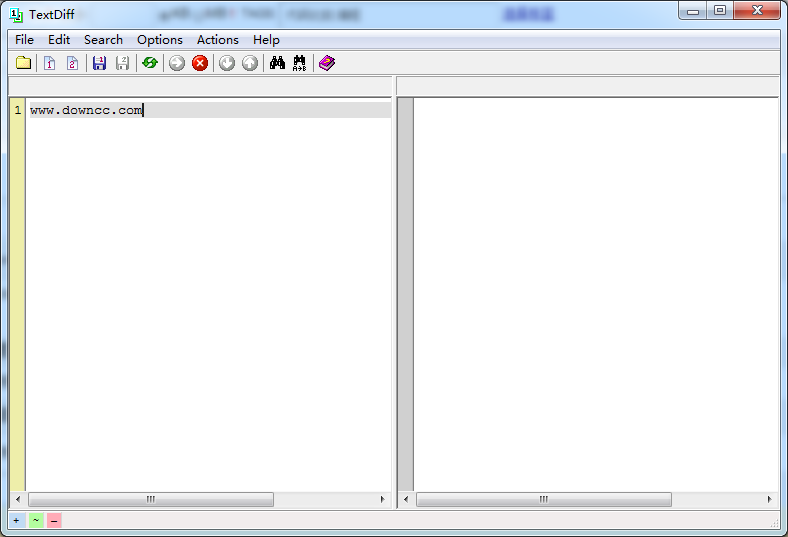
Task: Click the green modified-lines '~' color box
Action: click(36, 520)
